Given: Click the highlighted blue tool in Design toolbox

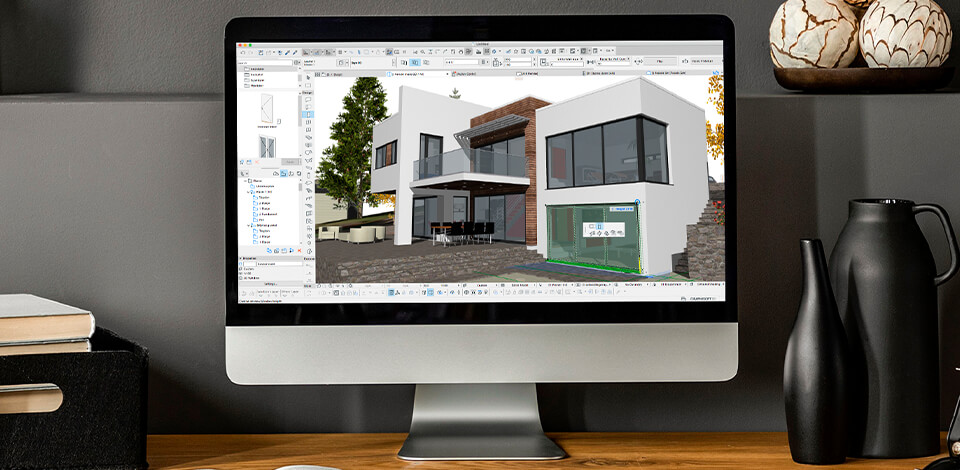Looking at the screenshot, I should click(308, 114).
